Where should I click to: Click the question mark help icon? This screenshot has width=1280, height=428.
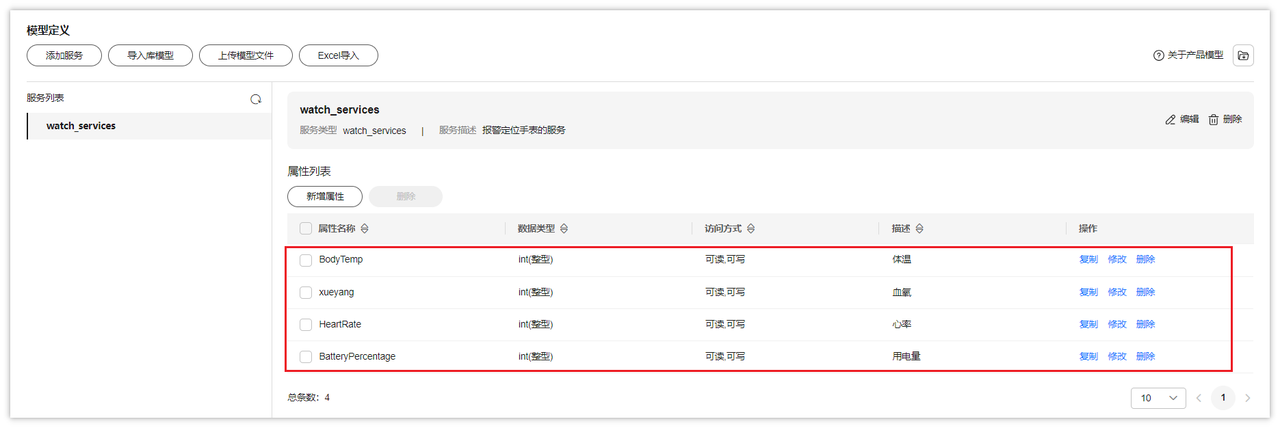pyautogui.click(x=1159, y=56)
